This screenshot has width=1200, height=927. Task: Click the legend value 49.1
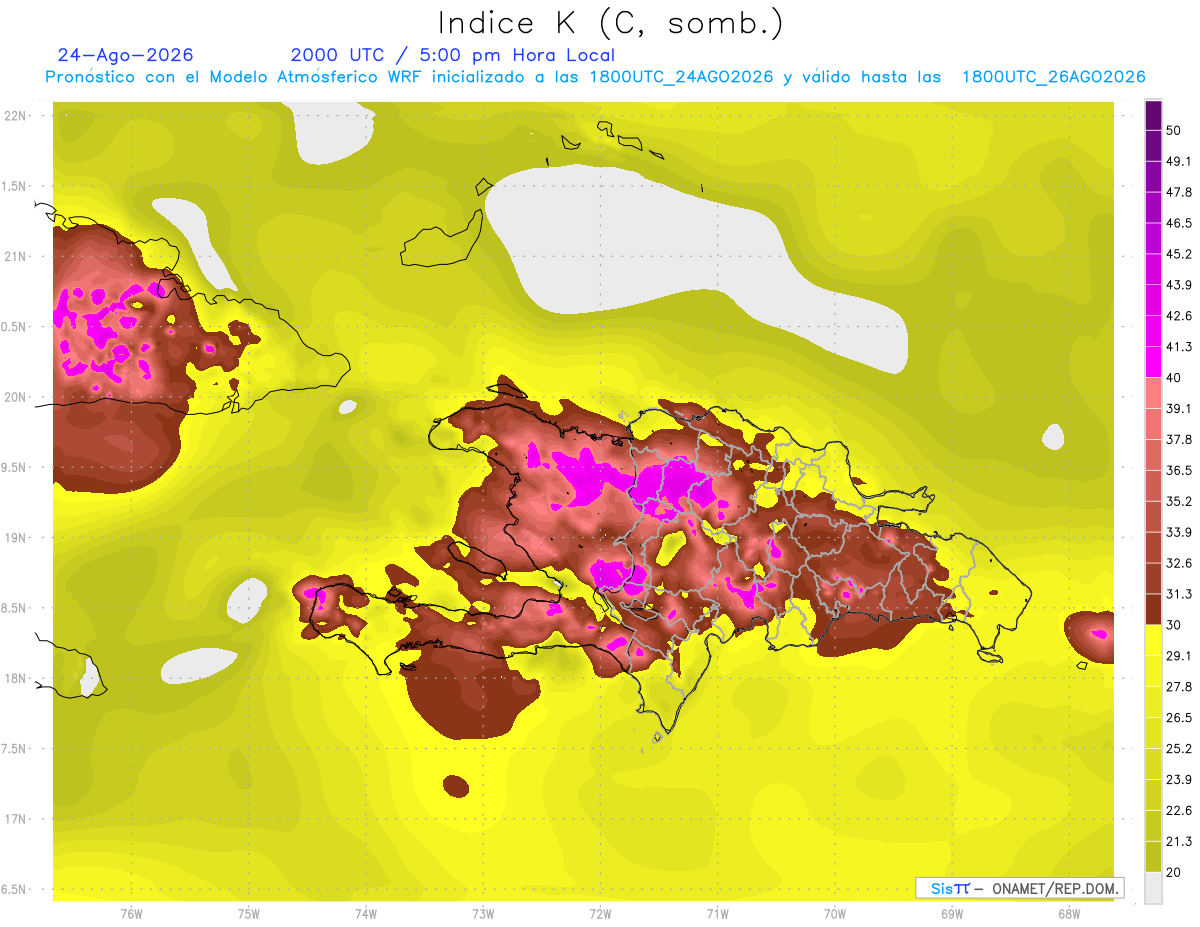tap(1178, 161)
